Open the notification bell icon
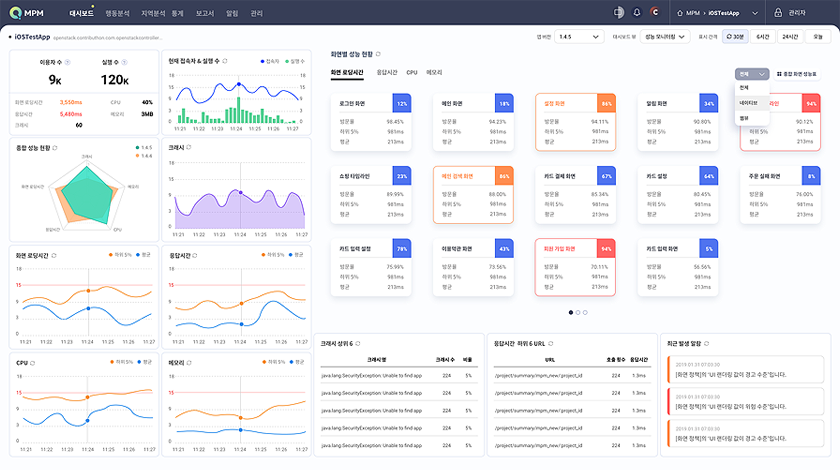 pyautogui.click(x=636, y=12)
